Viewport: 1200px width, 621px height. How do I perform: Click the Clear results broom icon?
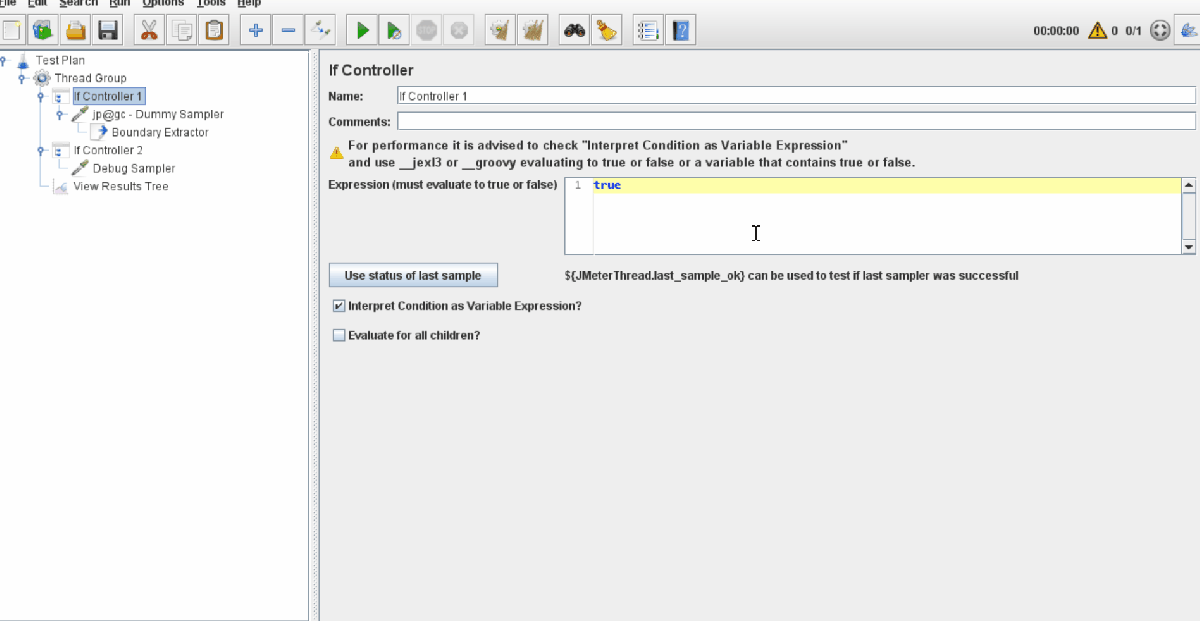pos(500,30)
